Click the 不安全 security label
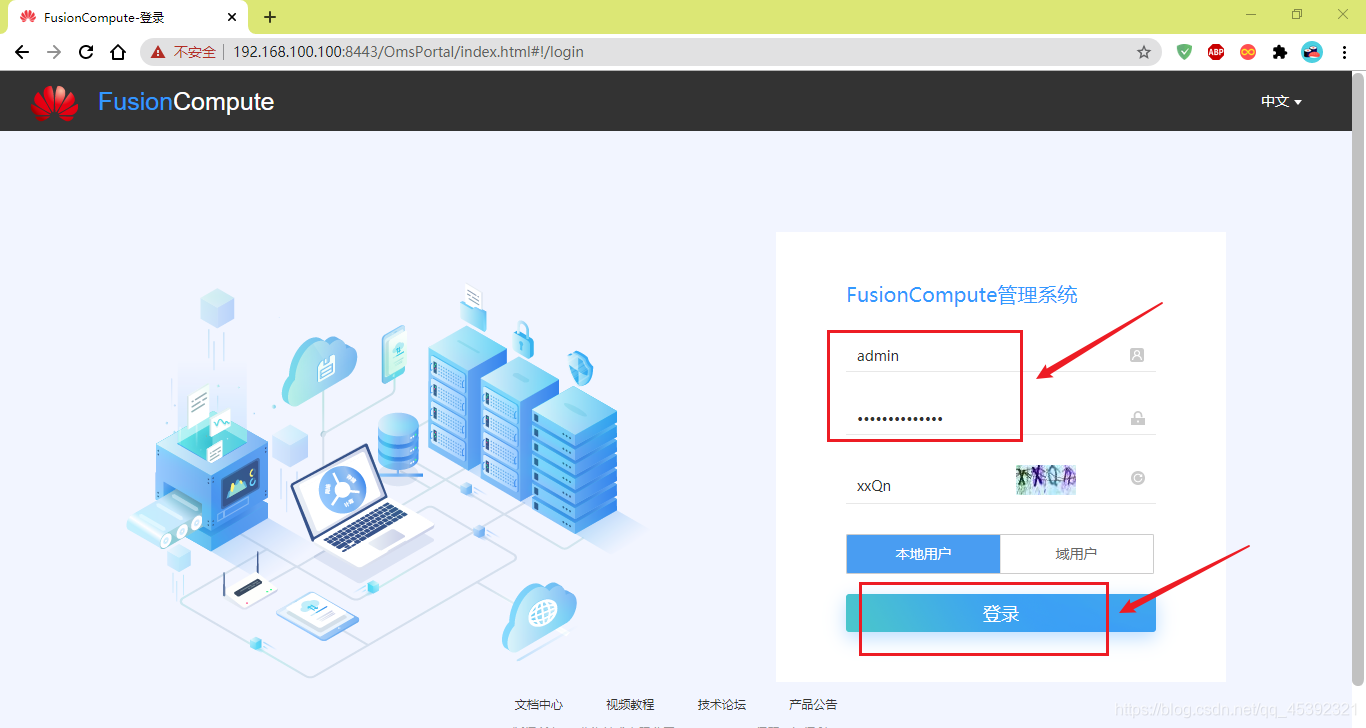This screenshot has height=728, width=1366. click(x=195, y=52)
